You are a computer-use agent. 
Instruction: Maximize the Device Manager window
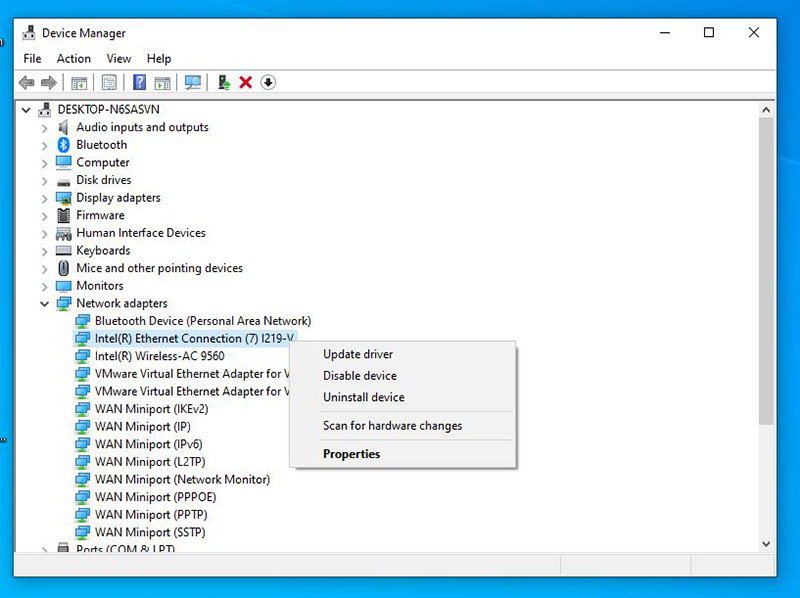point(709,33)
